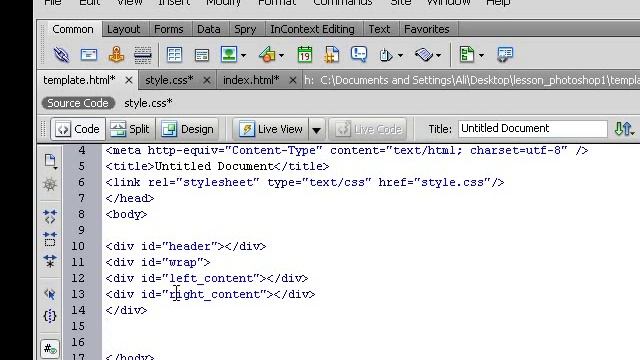640x360 pixels.
Task: Click the Tag Chooser icon
Action: pyautogui.click(x=505, y=54)
